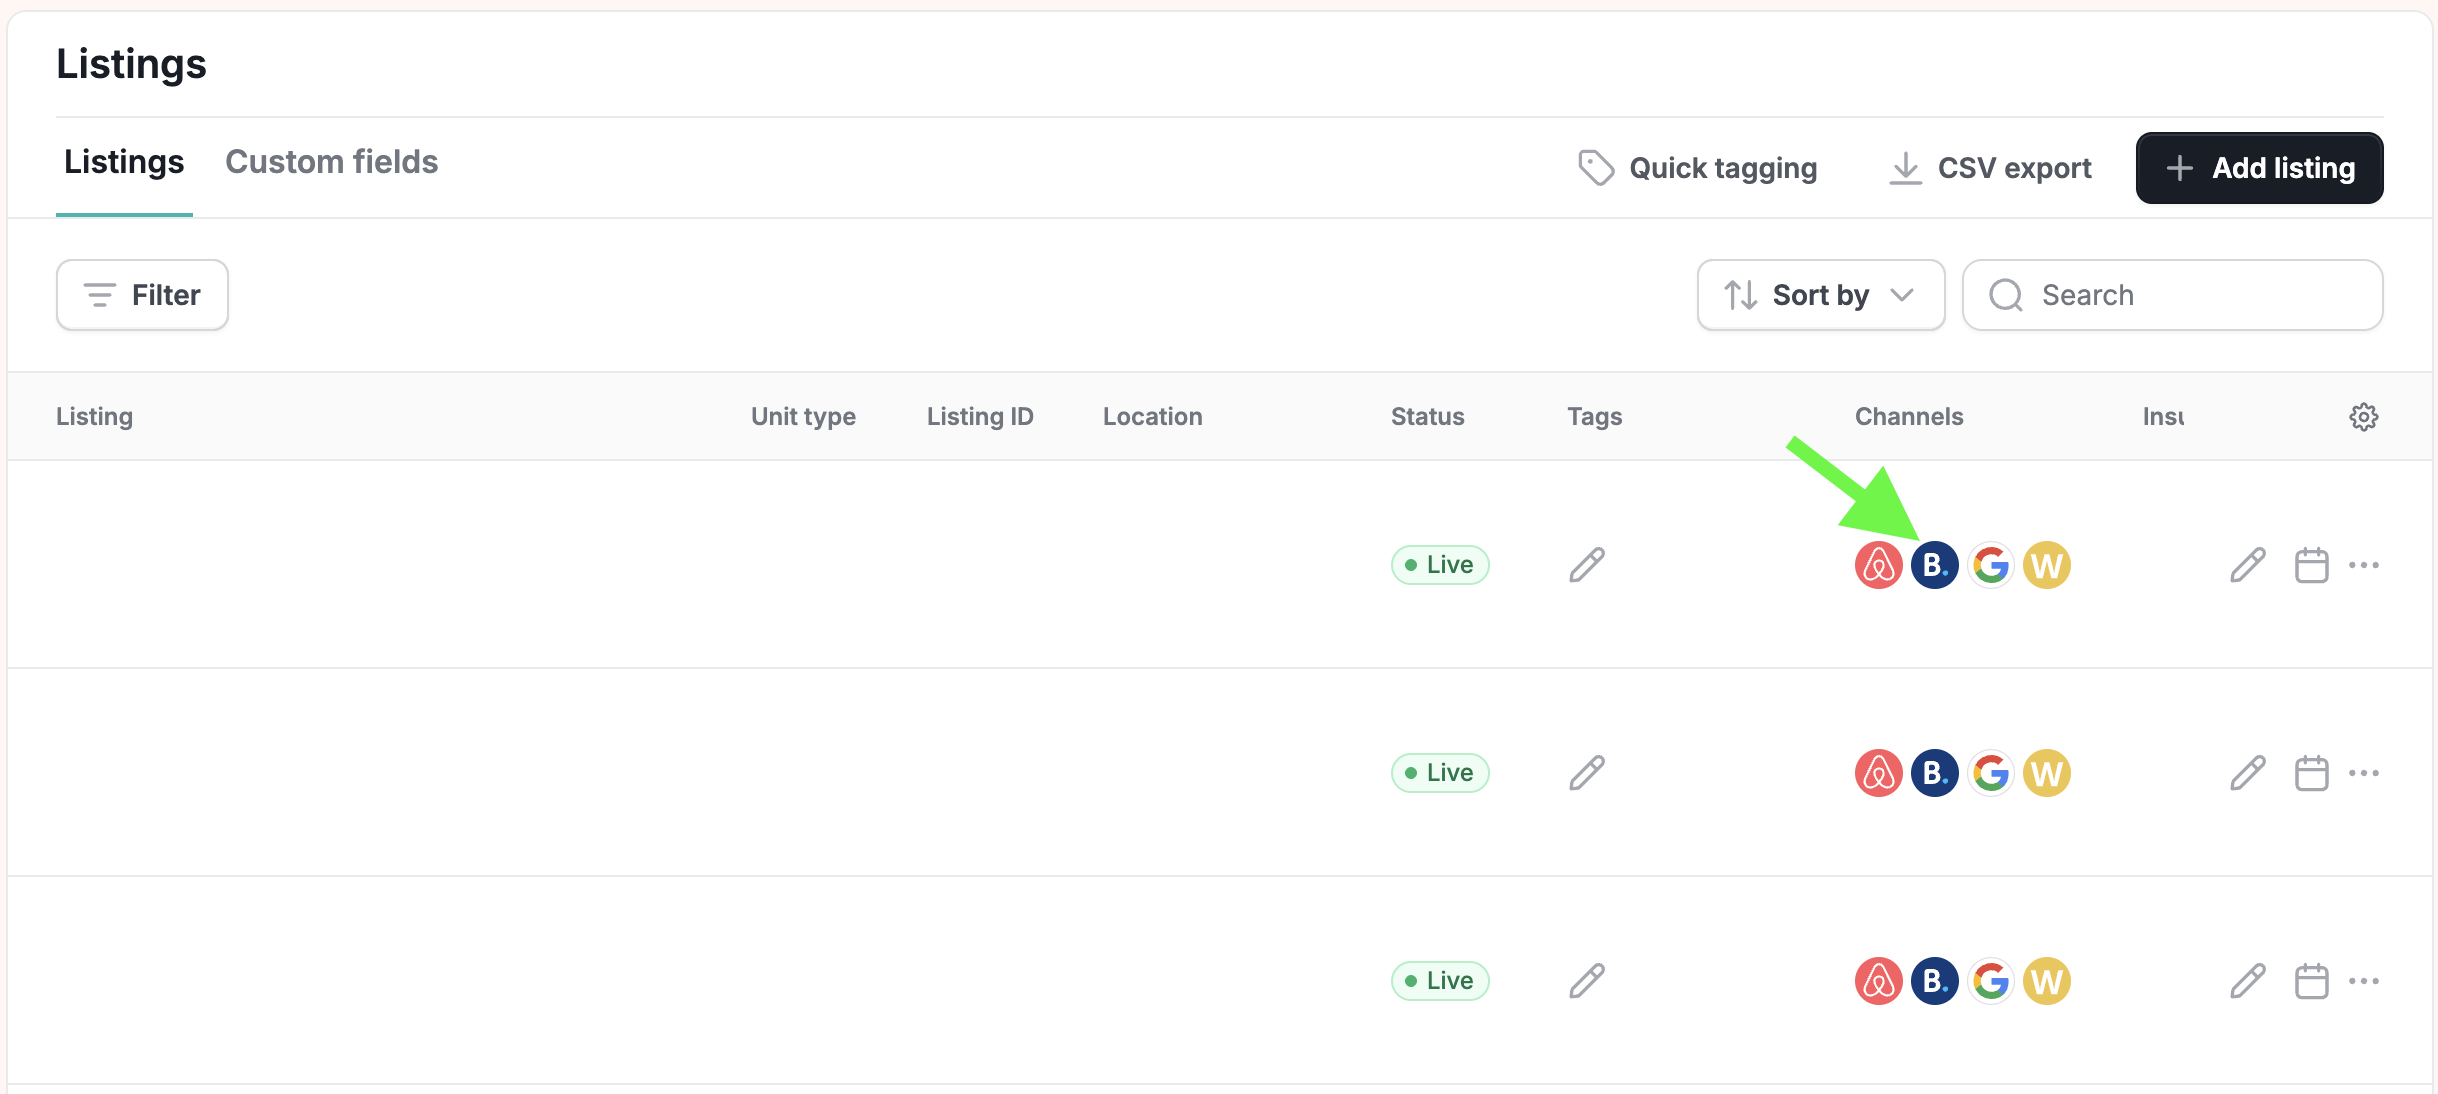
Task: Select the Listings tab
Action: point(124,162)
